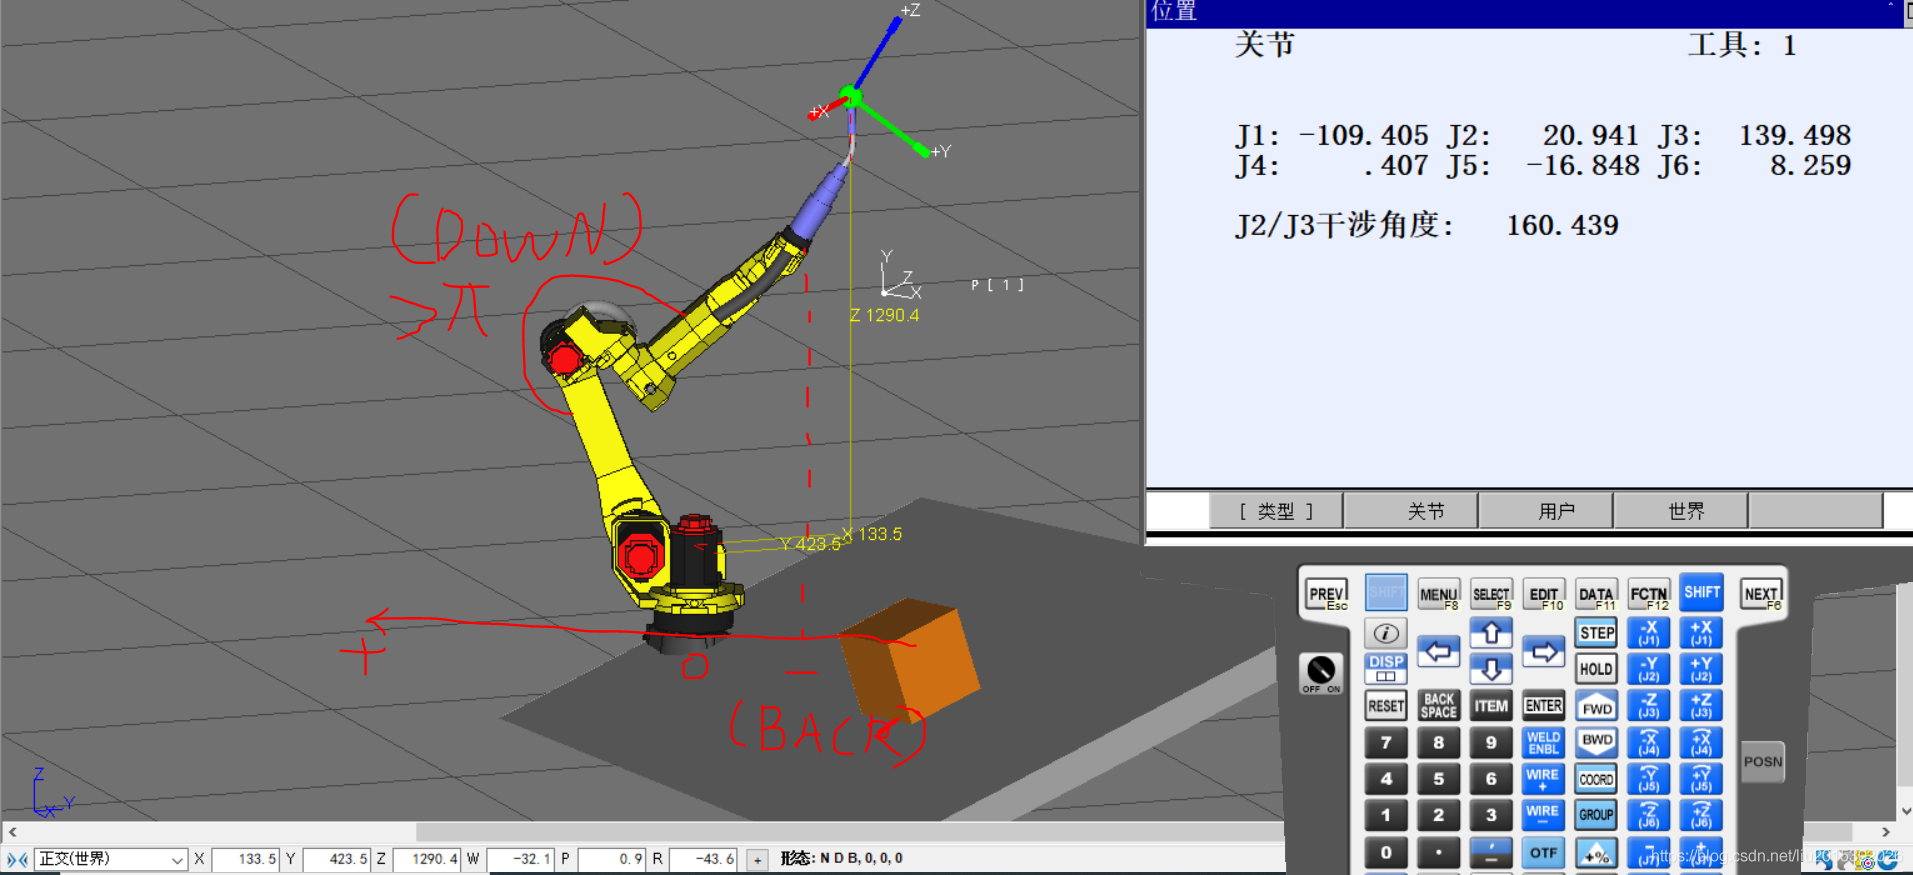
Task: Jog -Z (J3) key
Action: [1648, 705]
